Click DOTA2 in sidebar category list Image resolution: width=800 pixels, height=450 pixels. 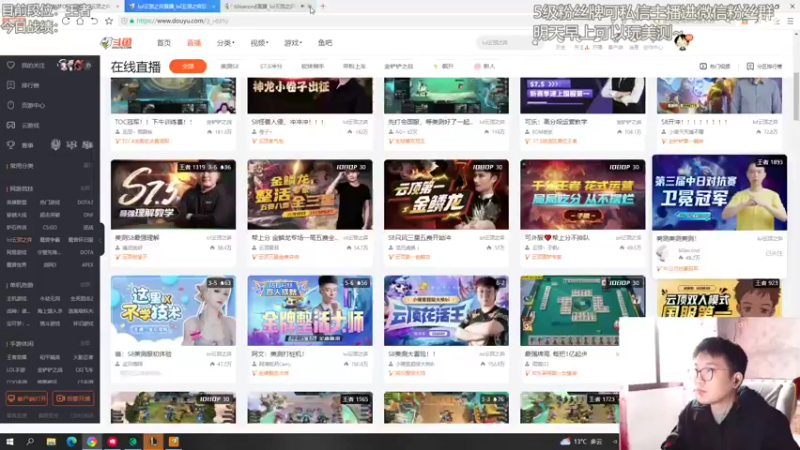point(85,202)
